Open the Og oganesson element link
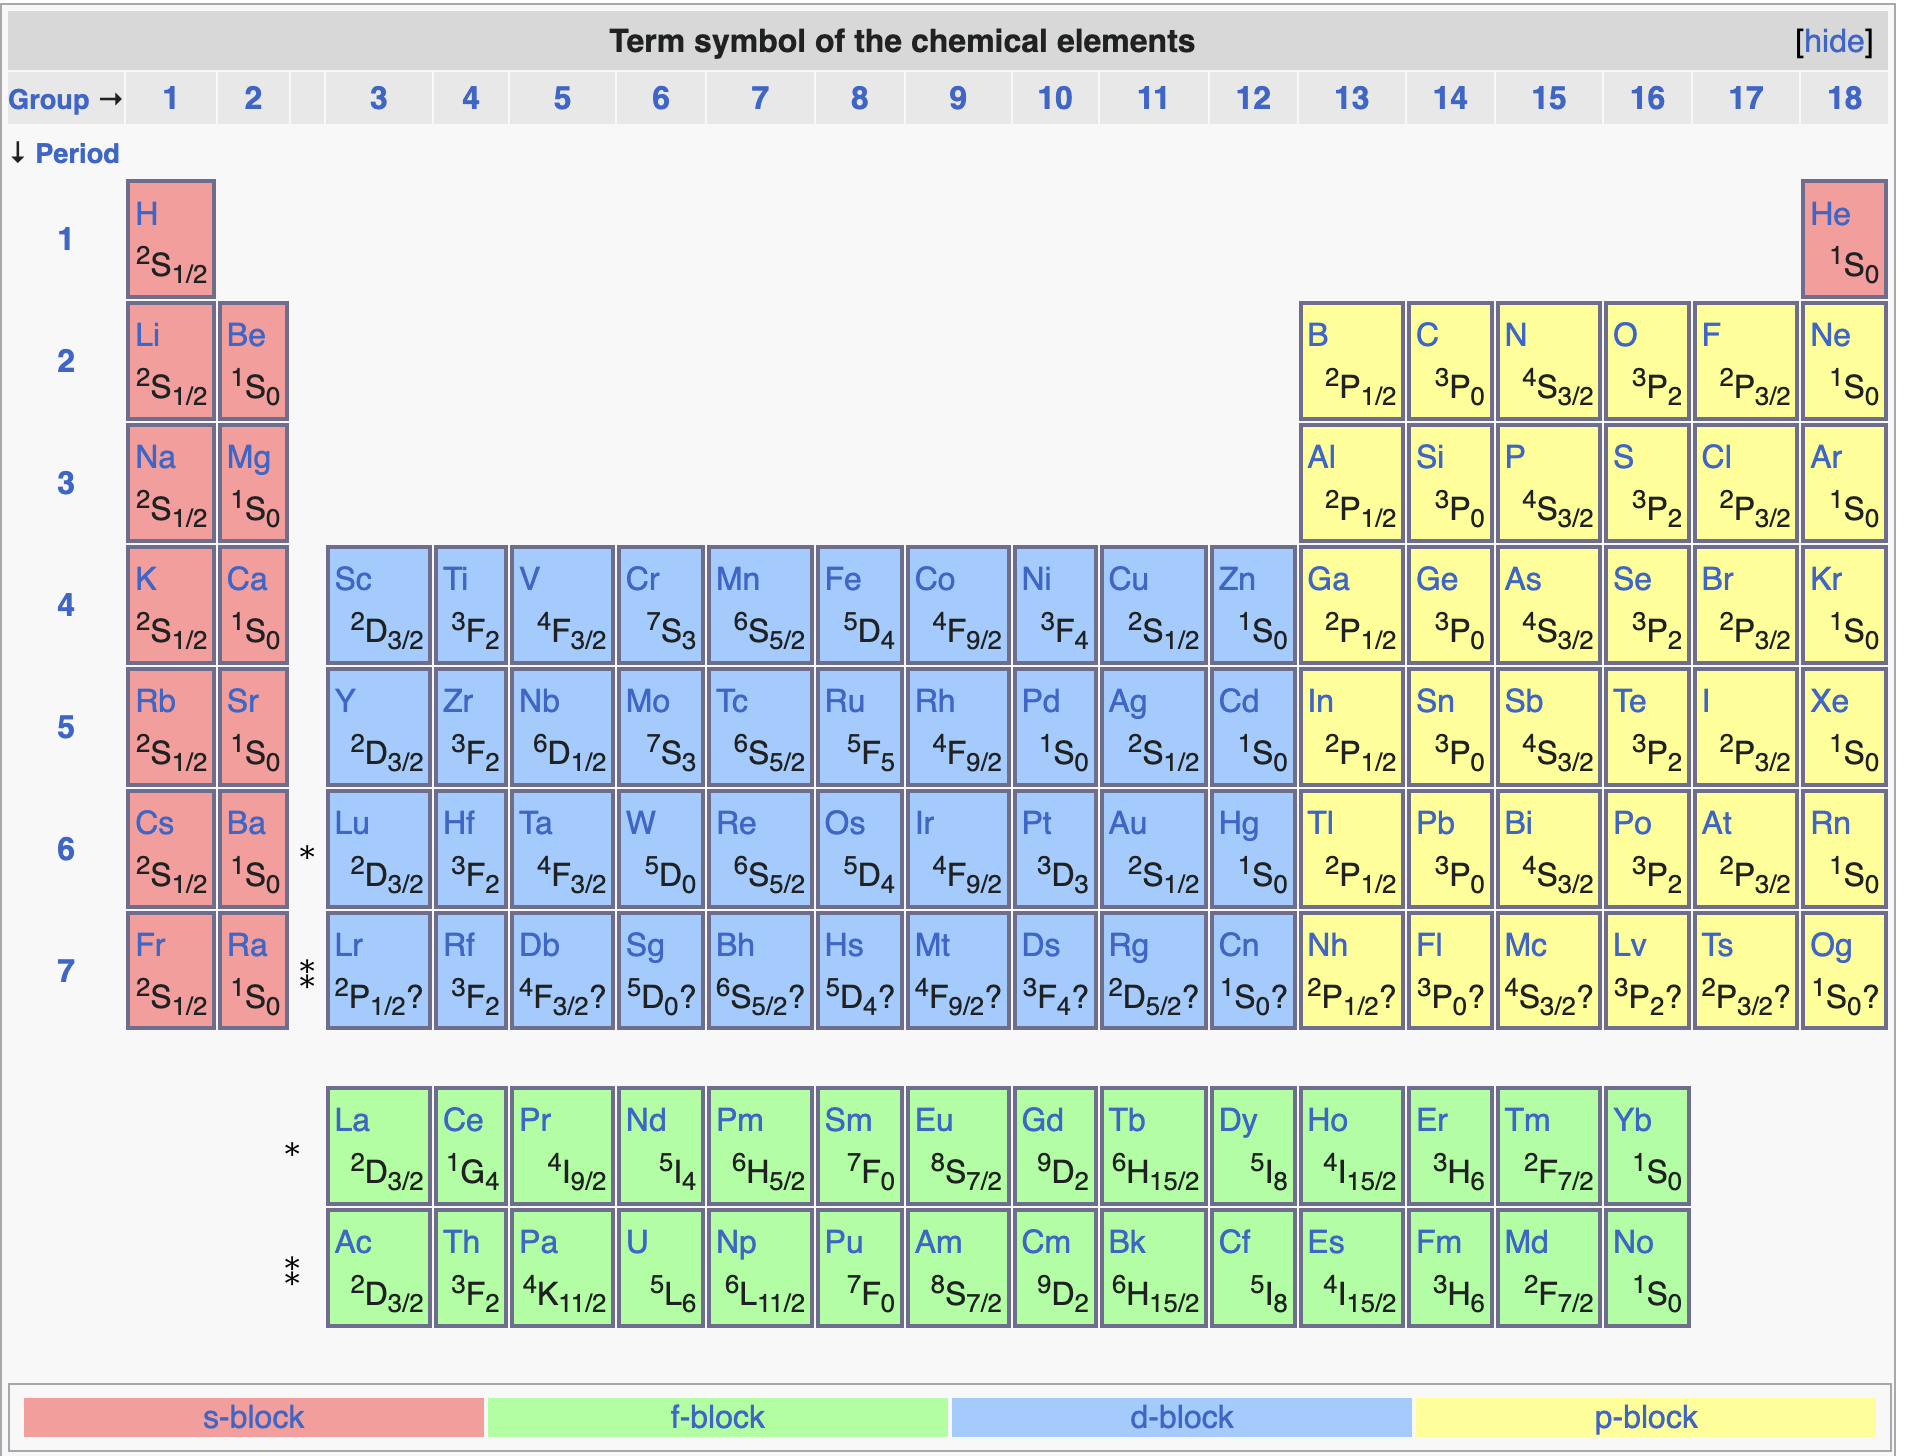 [x=1831, y=945]
